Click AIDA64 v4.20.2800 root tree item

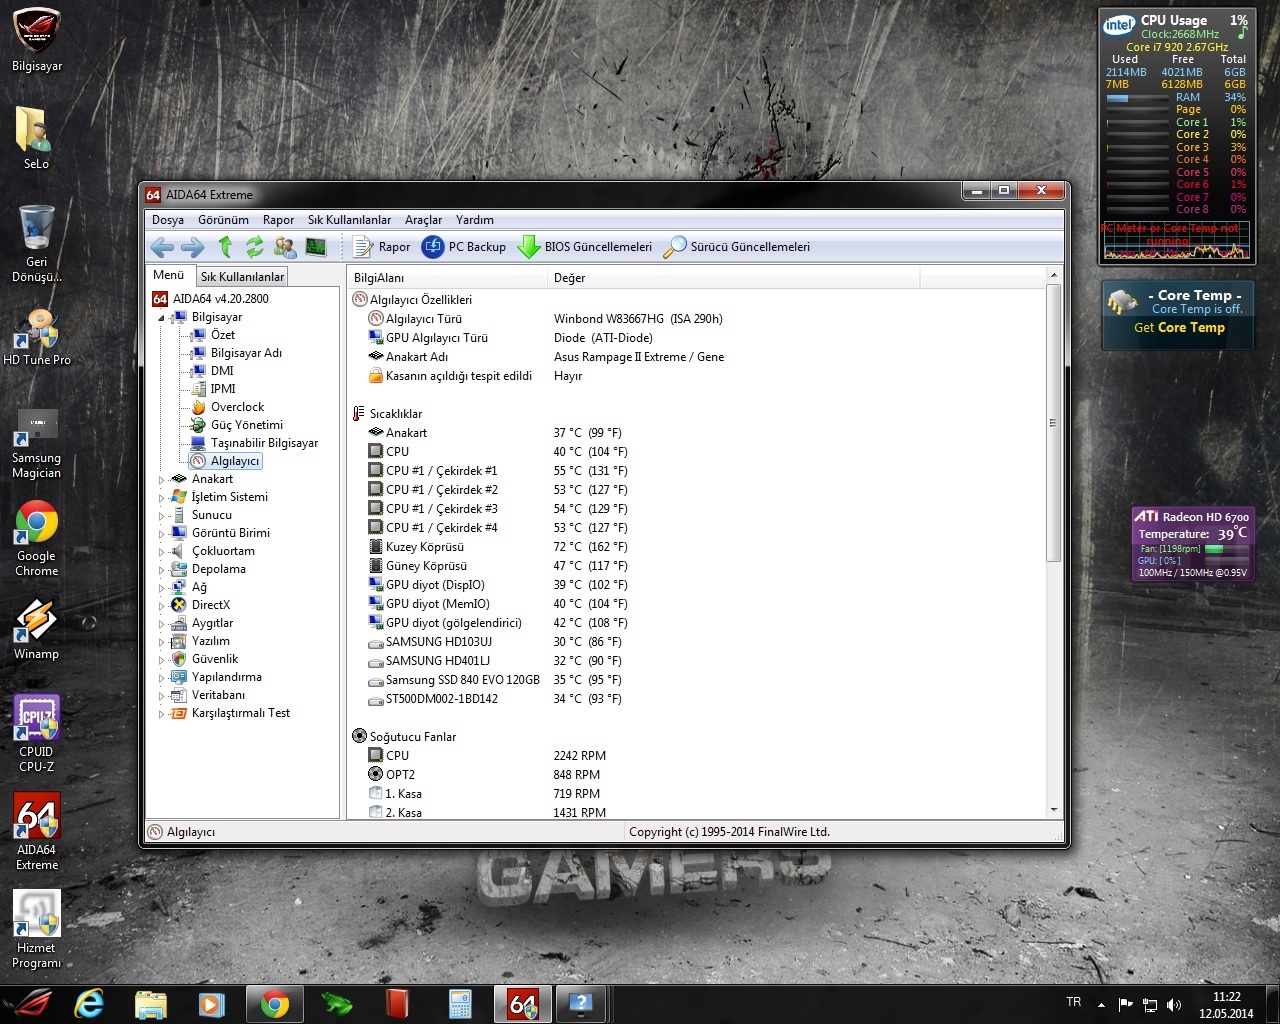tap(220, 299)
